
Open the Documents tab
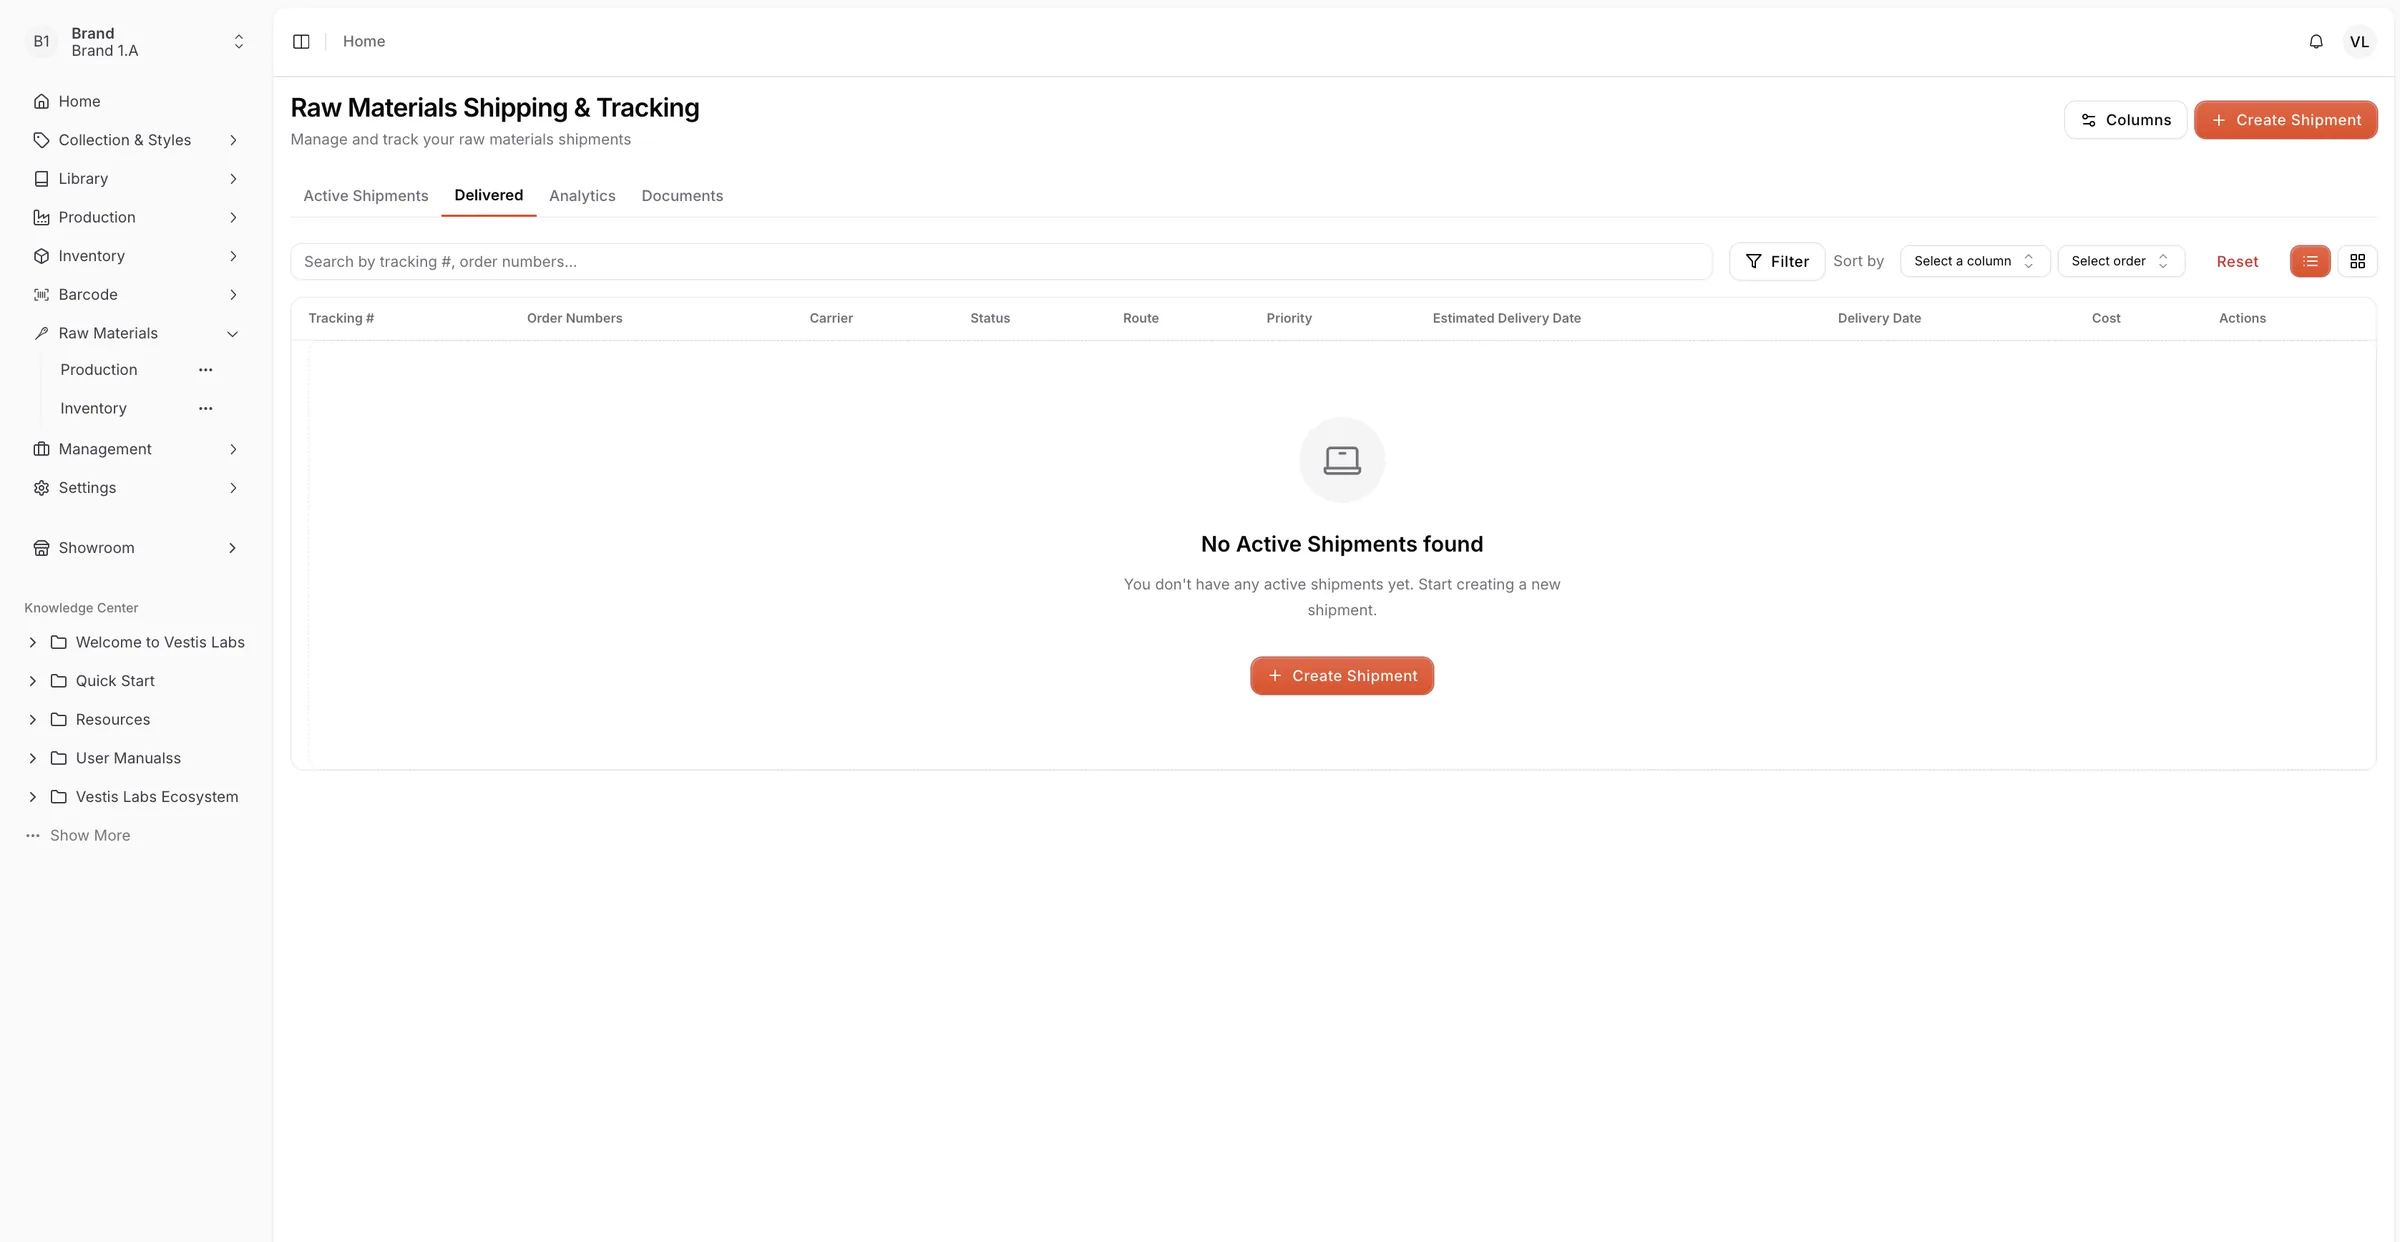(682, 196)
